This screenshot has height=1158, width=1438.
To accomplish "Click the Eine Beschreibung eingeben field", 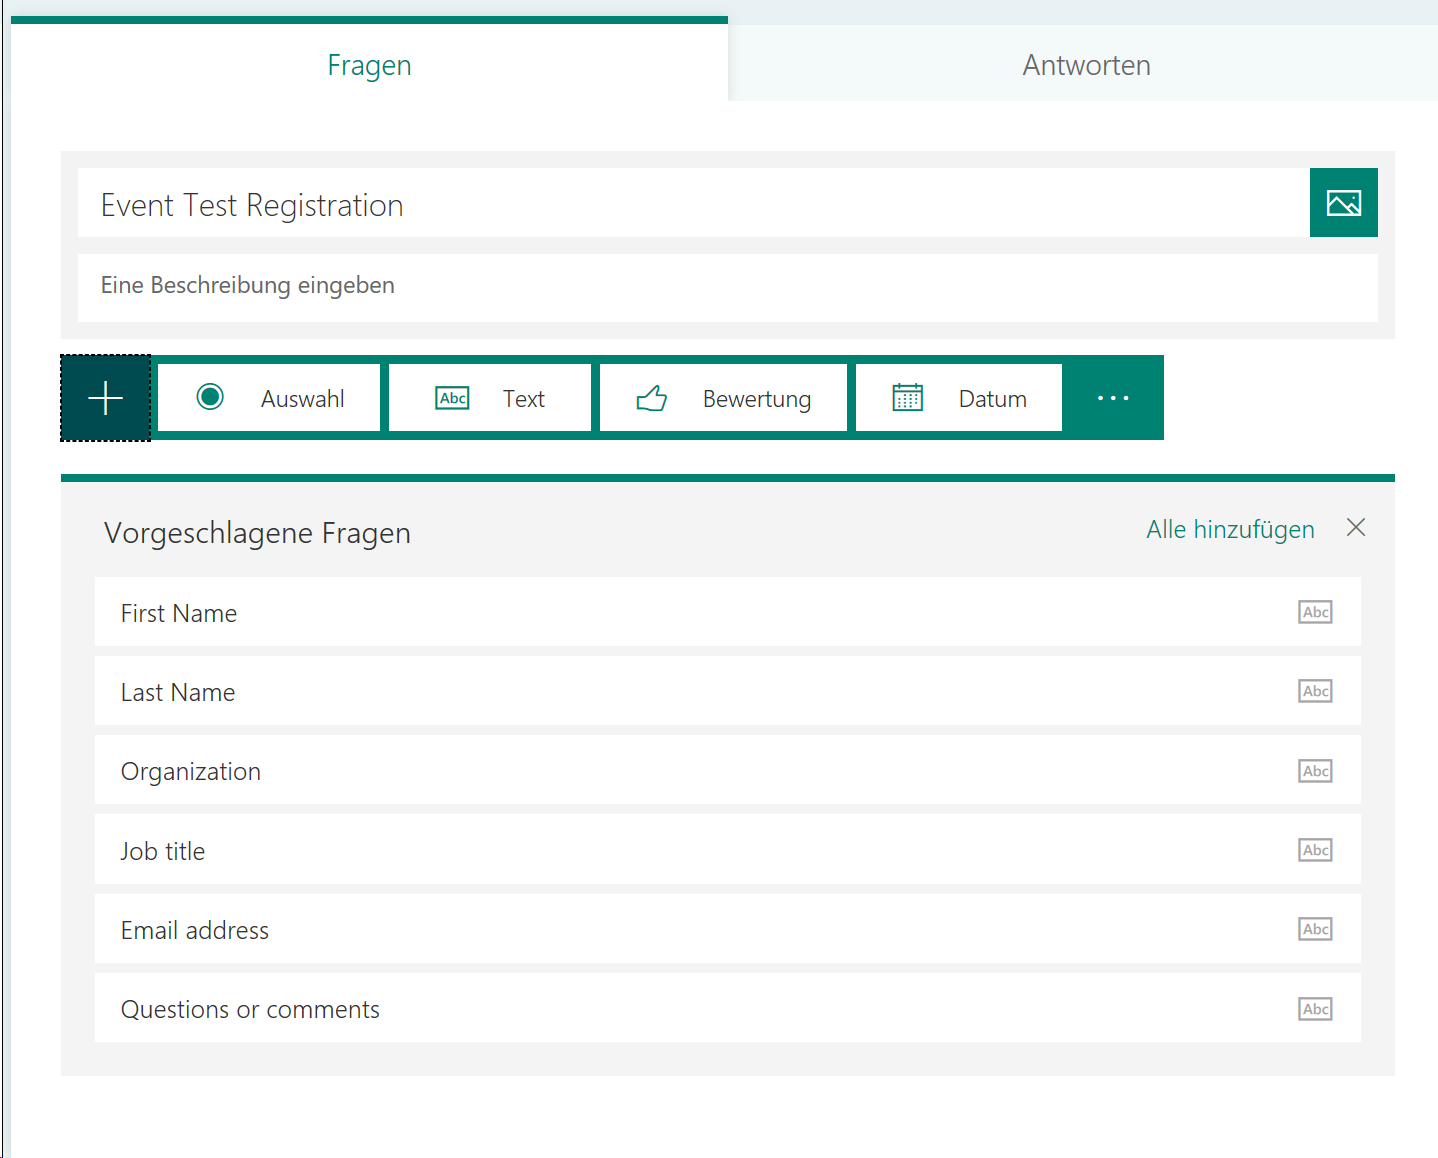I will 727,287.
